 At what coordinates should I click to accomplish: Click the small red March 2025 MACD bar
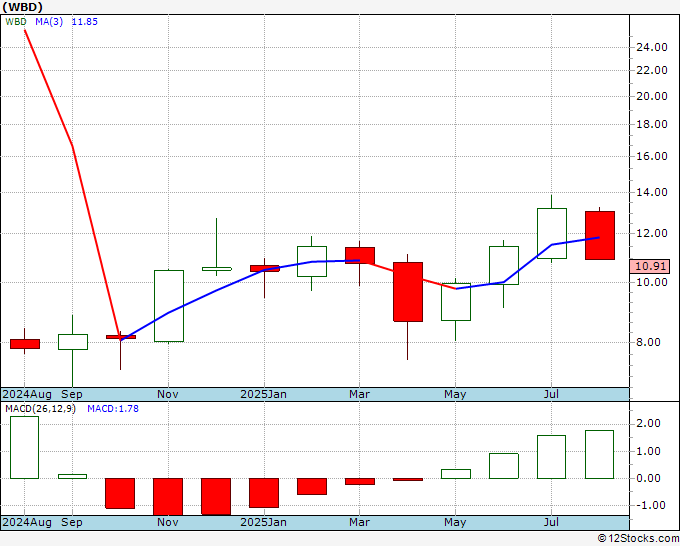click(x=360, y=481)
